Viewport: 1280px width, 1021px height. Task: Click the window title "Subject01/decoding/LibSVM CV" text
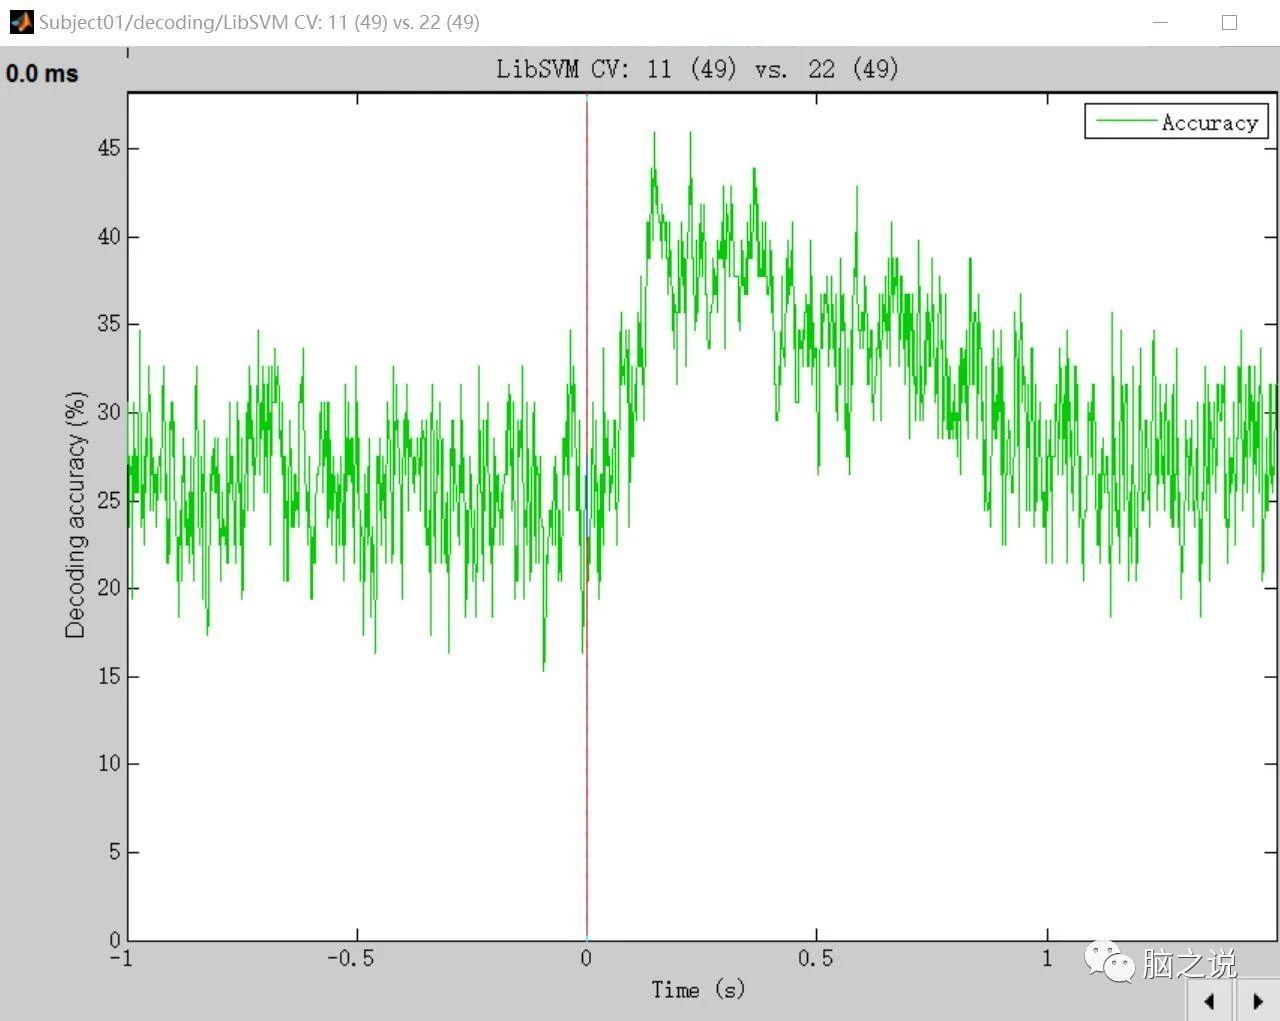coord(260,22)
